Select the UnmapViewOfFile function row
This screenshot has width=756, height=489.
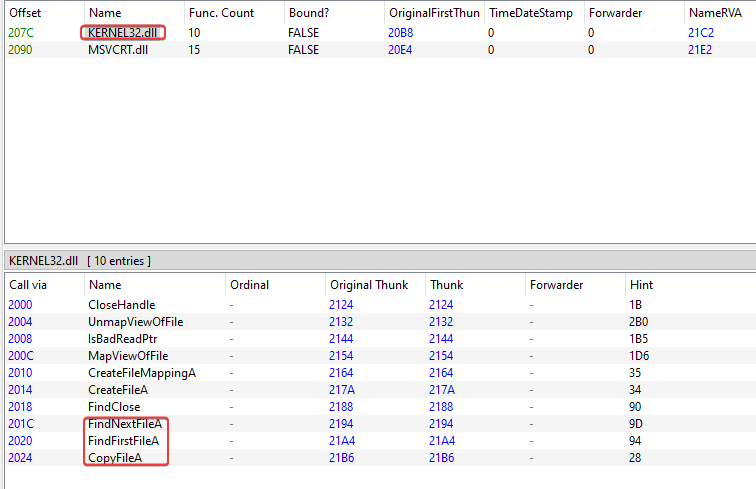[380, 322]
